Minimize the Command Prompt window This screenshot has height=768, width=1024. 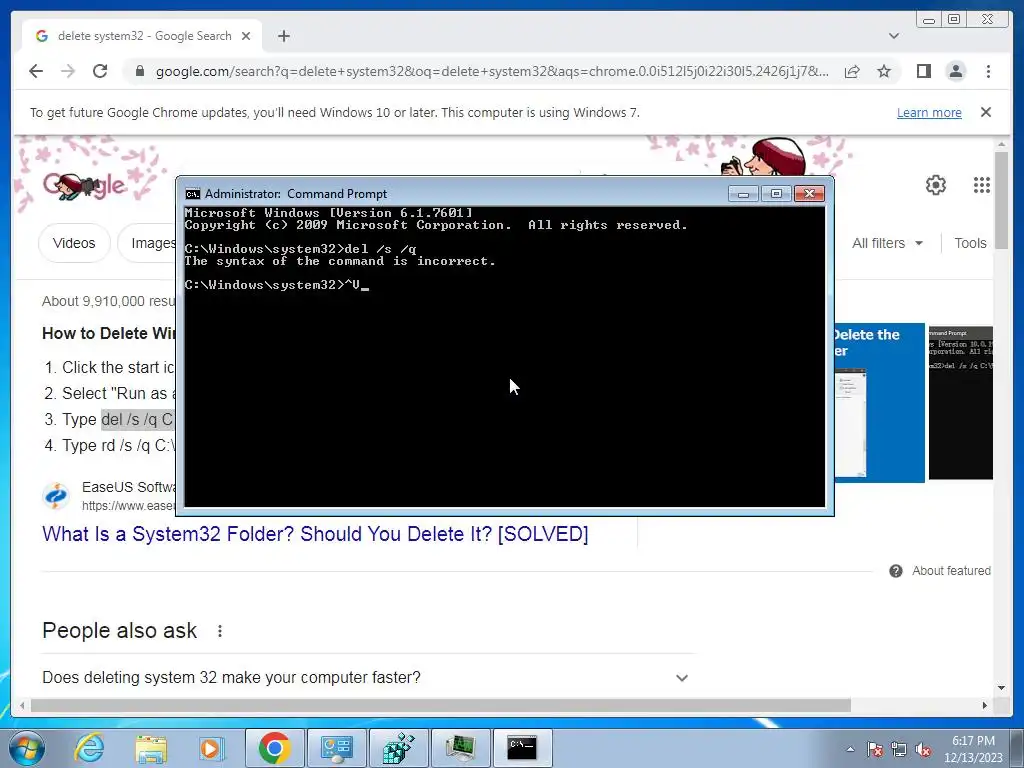coord(743,194)
